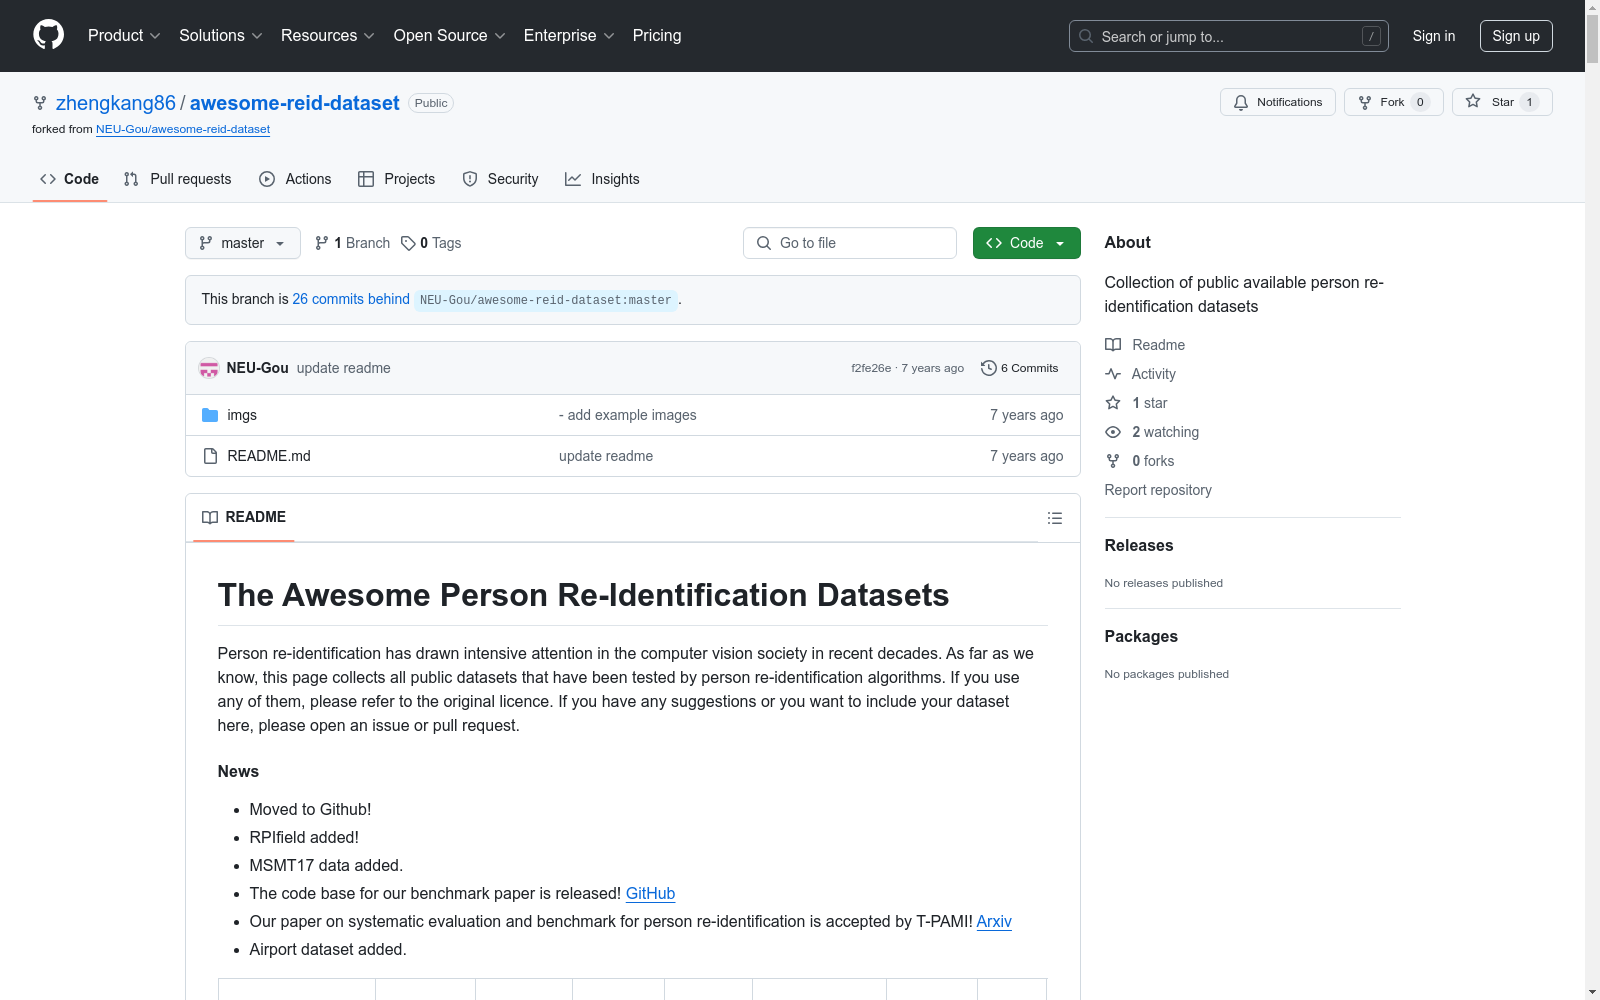
Task: View the 2 watching link
Action: tap(1152, 432)
